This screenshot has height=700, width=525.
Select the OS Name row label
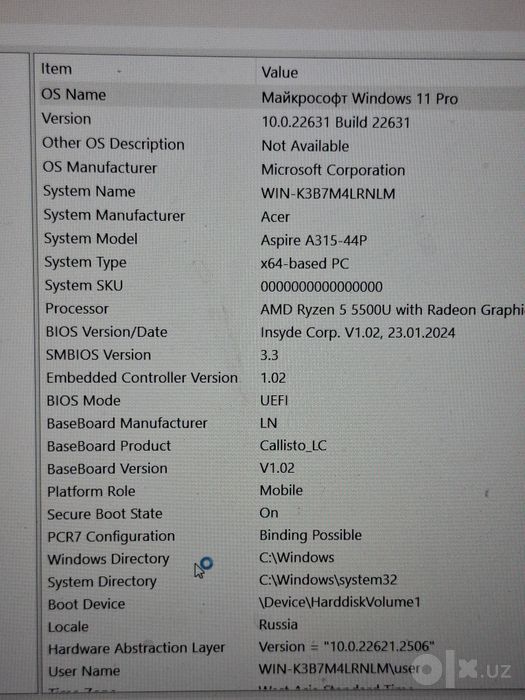pyautogui.click(x=74, y=95)
